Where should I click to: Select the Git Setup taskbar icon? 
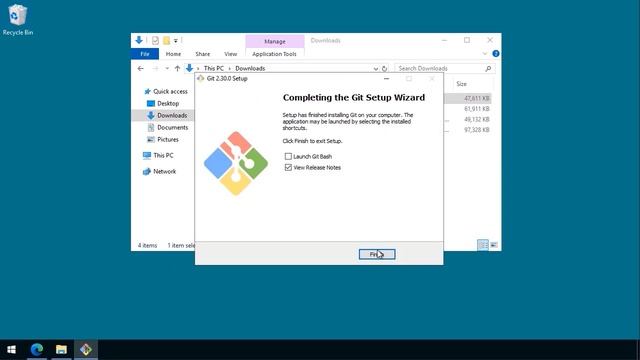click(86, 349)
